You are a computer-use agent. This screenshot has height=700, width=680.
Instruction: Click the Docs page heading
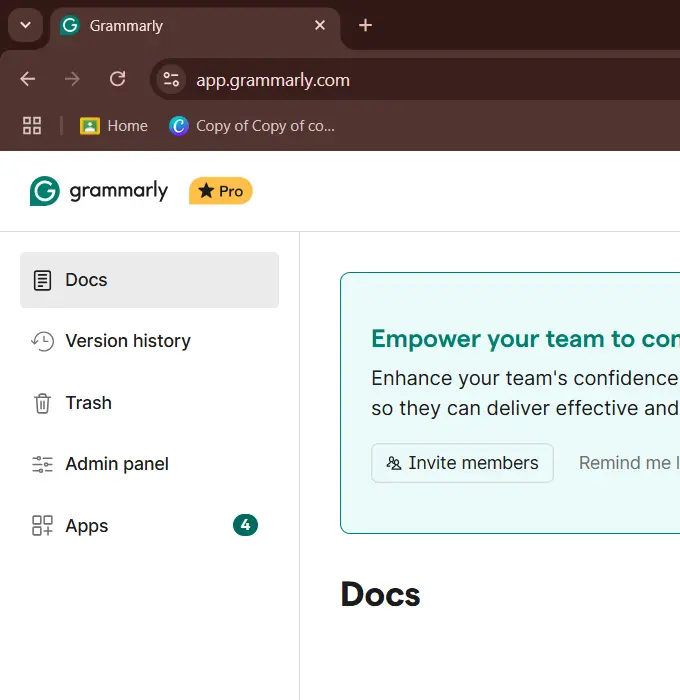pos(380,595)
